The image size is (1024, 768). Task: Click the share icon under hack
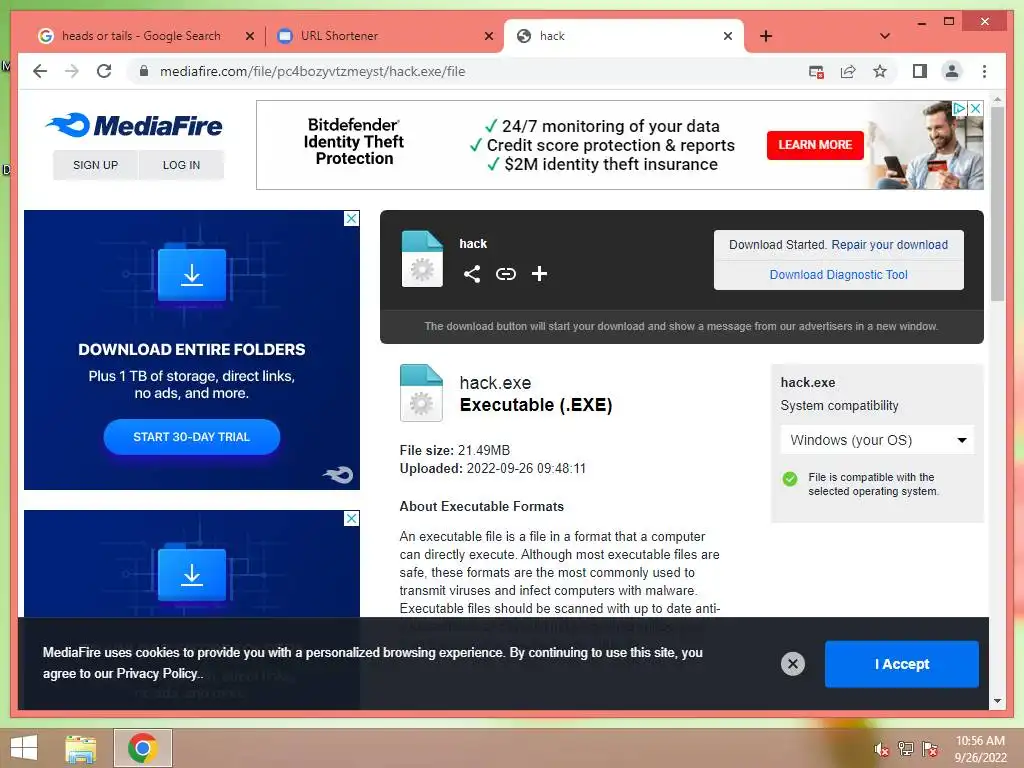click(472, 274)
